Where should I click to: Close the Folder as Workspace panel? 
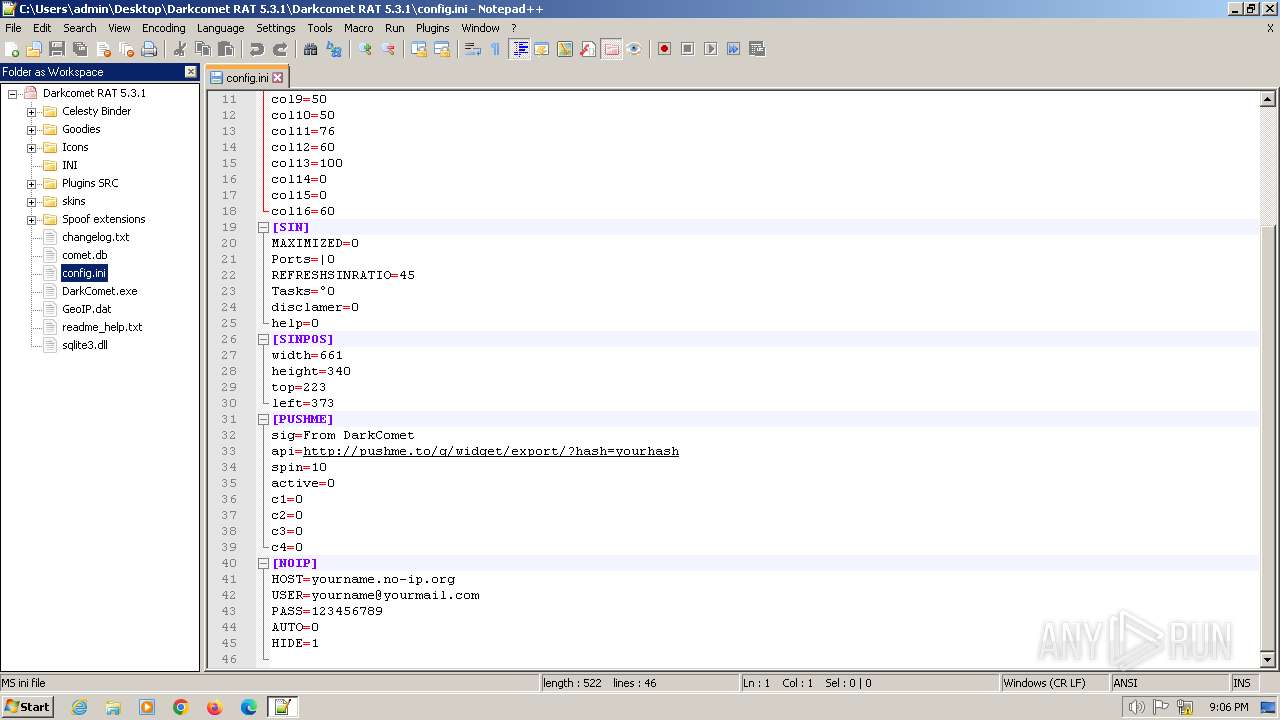pyautogui.click(x=191, y=72)
